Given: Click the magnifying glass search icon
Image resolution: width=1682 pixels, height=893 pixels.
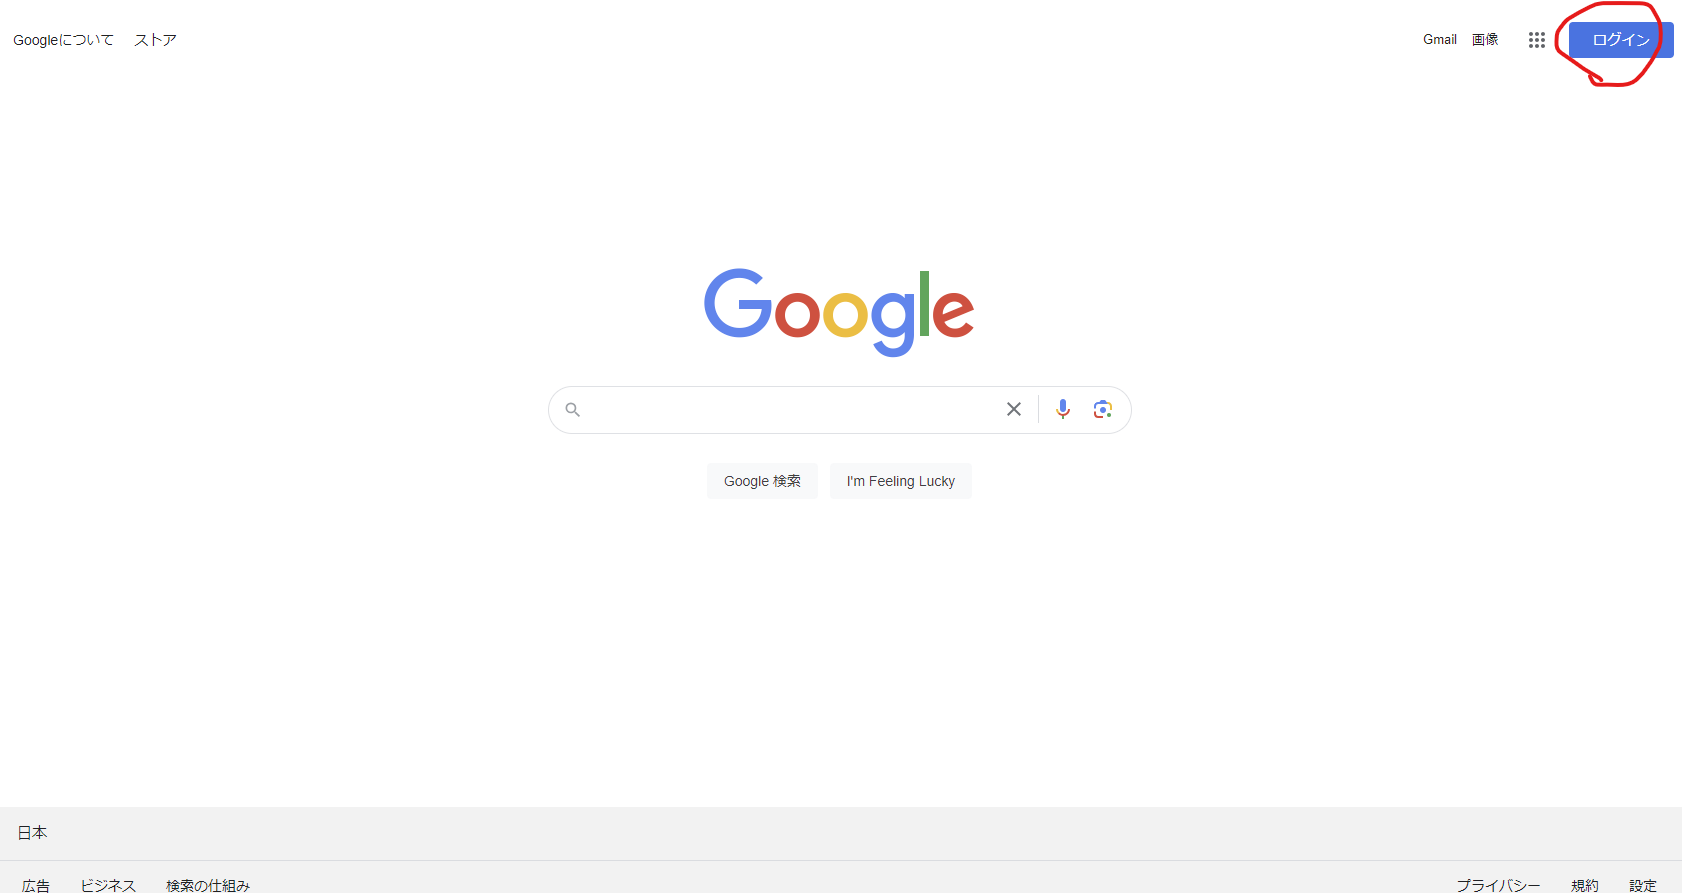Looking at the screenshot, I should tap(573, 409).
